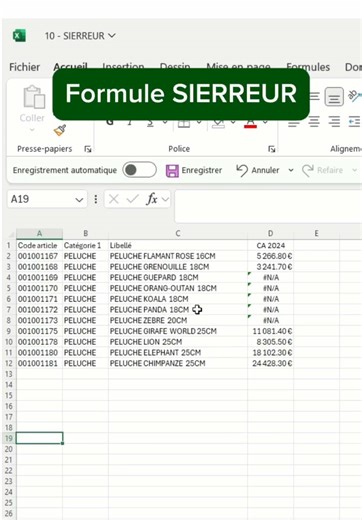Select cell with code 001001180

click(x=39, y=352)
